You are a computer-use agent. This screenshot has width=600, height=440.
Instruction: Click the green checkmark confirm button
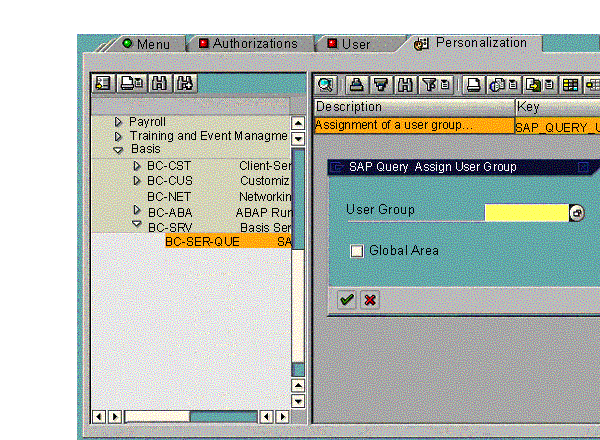tap(347, 300)
